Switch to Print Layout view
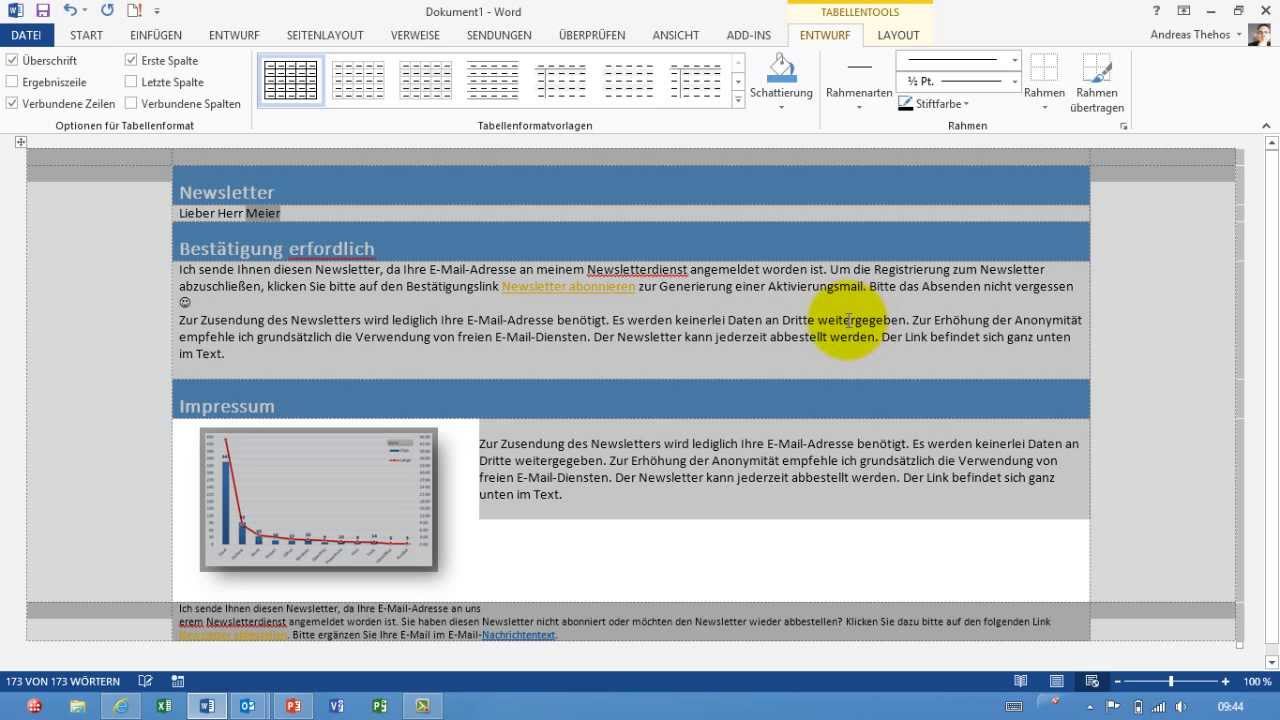The image size is (1280, 720). tap(1057, 681)
